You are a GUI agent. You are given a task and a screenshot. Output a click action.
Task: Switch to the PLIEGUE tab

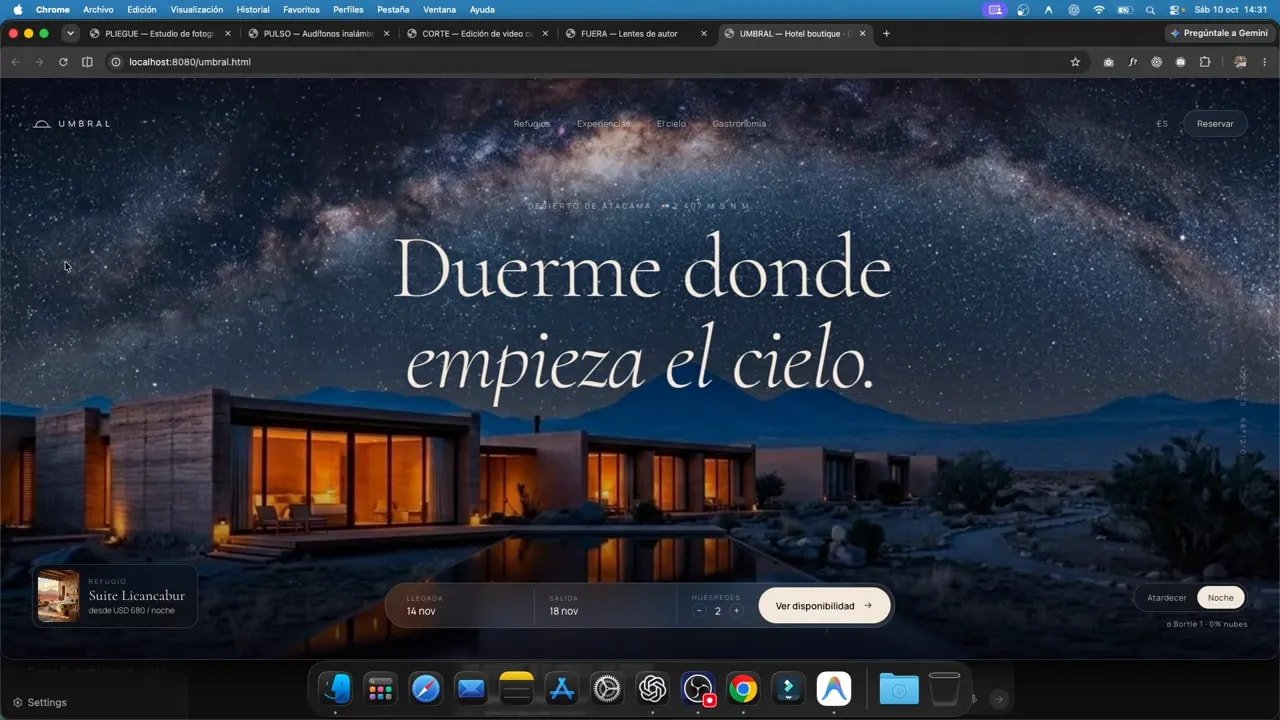tap(160, 33)
